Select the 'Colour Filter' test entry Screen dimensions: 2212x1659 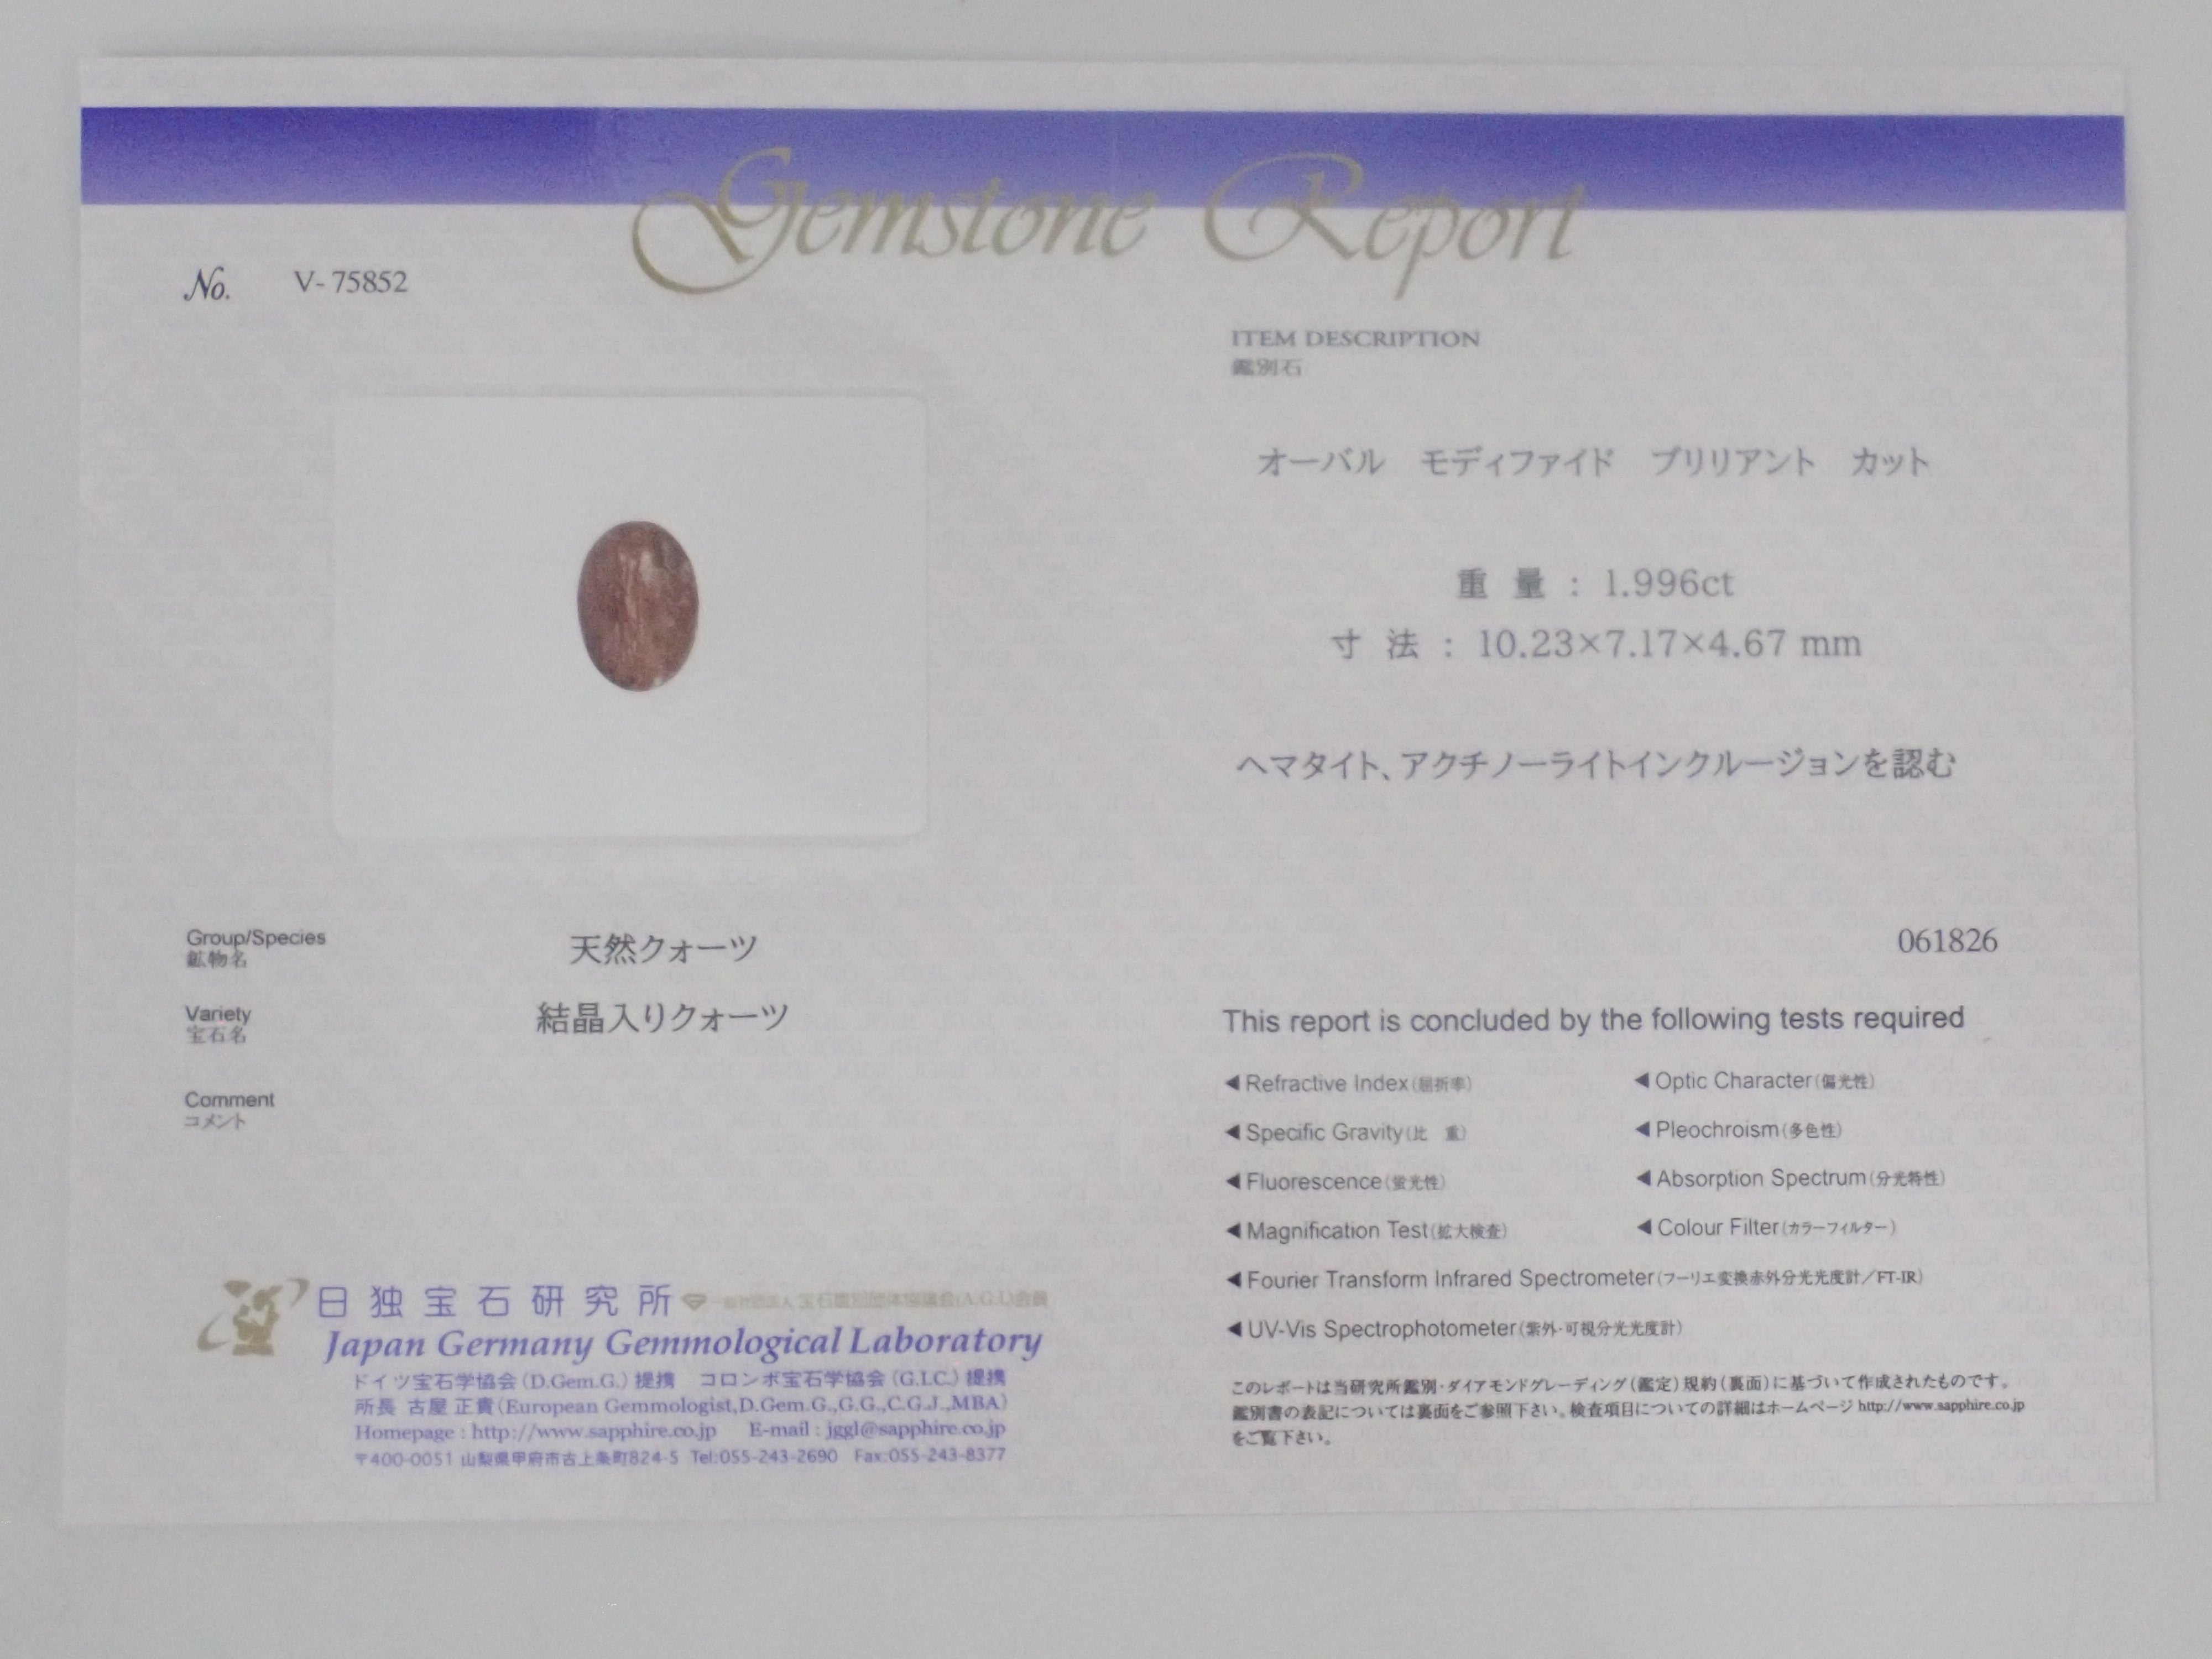[x=1766, y=1228]
